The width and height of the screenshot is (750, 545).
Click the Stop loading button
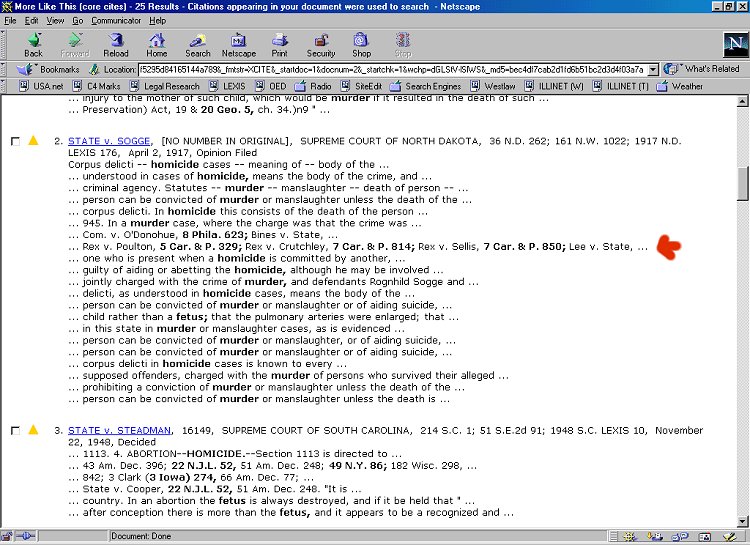tap(403, 45)
